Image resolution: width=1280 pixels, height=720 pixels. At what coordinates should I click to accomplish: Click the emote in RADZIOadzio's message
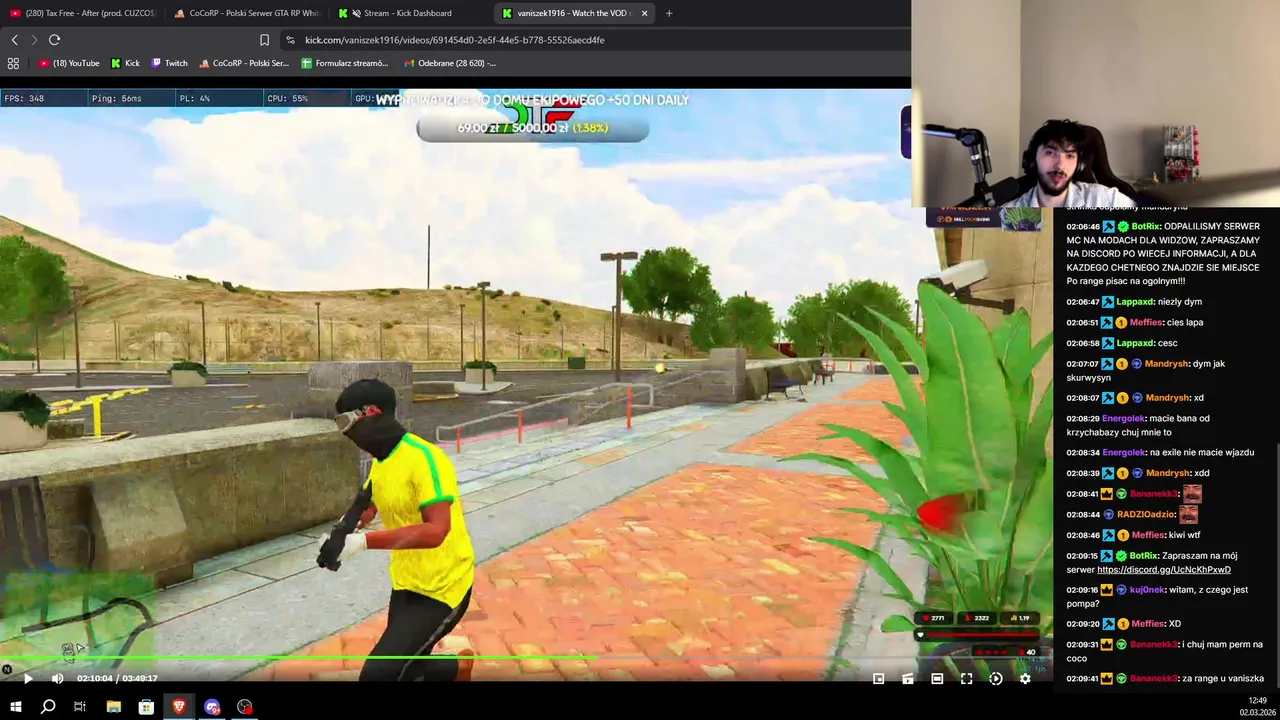(1189, 514)
